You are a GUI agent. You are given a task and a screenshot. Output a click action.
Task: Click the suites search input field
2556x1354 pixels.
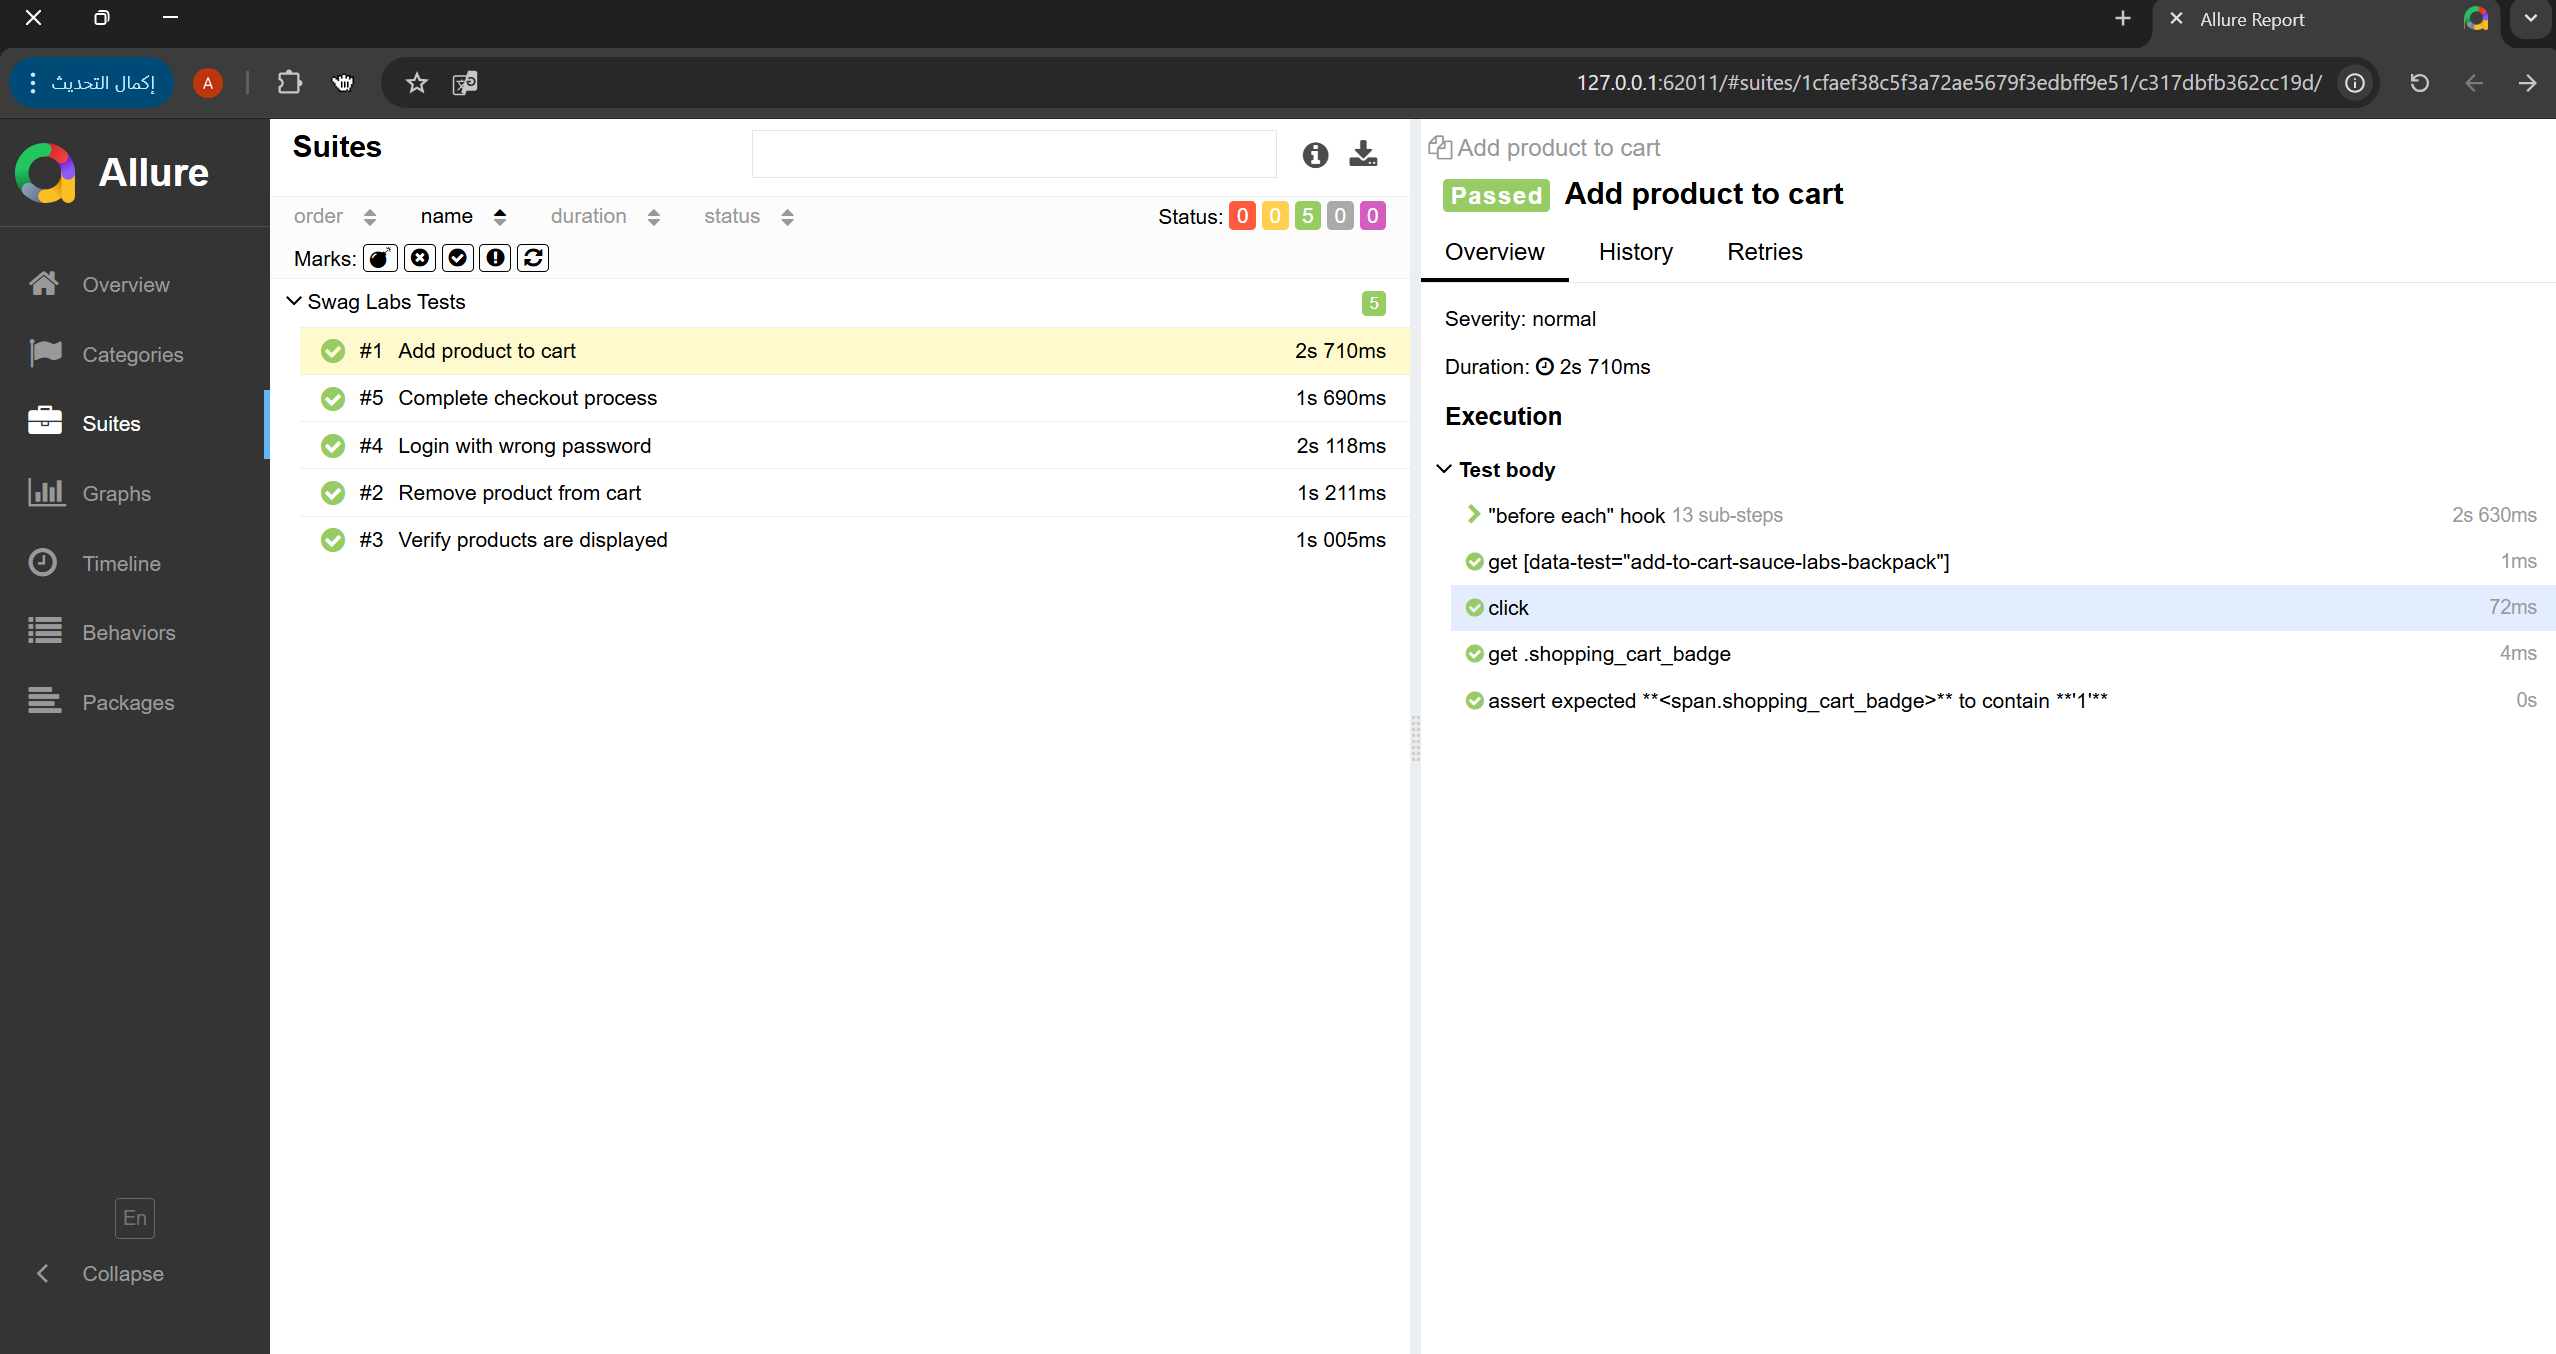pos(1013,154)
